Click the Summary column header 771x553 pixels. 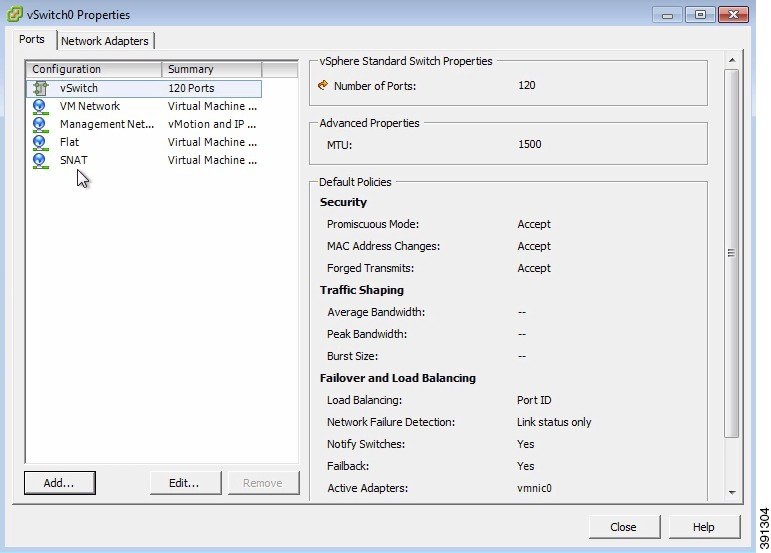click(x=211, y=69)
